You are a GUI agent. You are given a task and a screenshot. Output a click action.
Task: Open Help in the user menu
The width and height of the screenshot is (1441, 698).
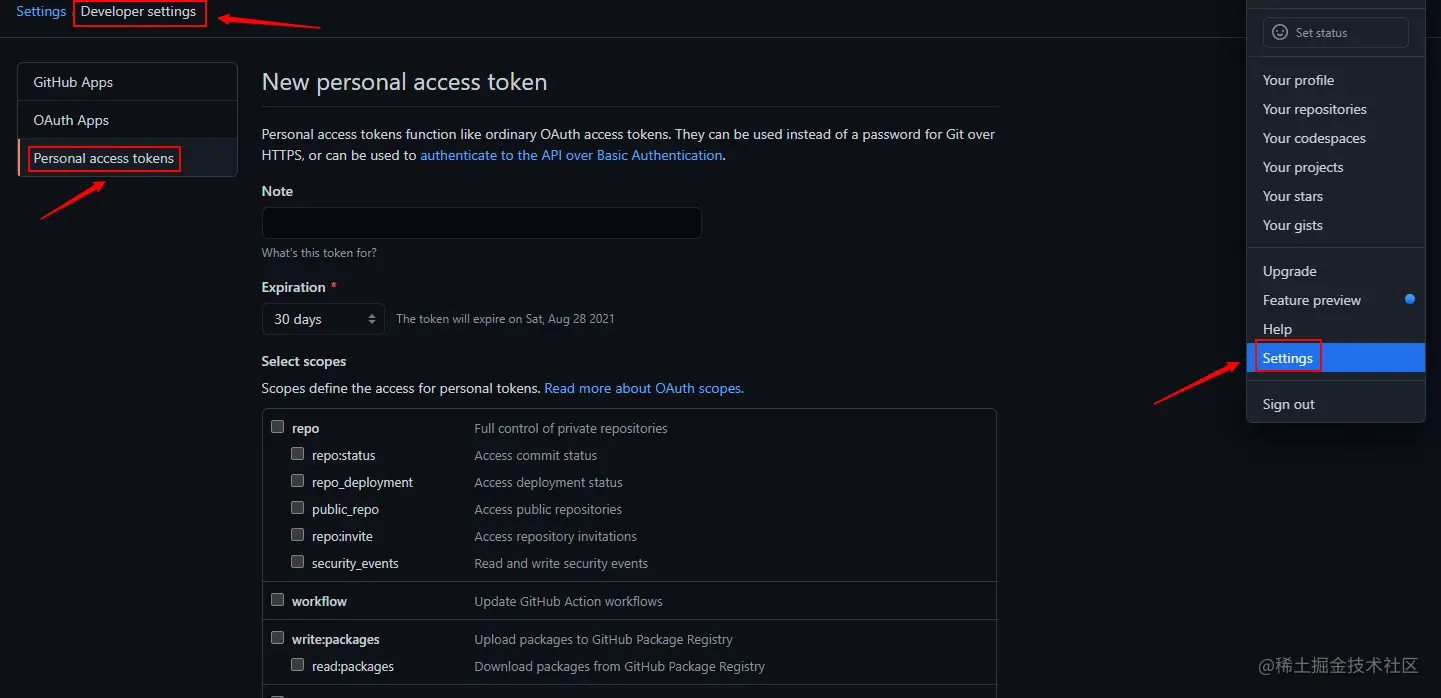[x=1336, y=329]
